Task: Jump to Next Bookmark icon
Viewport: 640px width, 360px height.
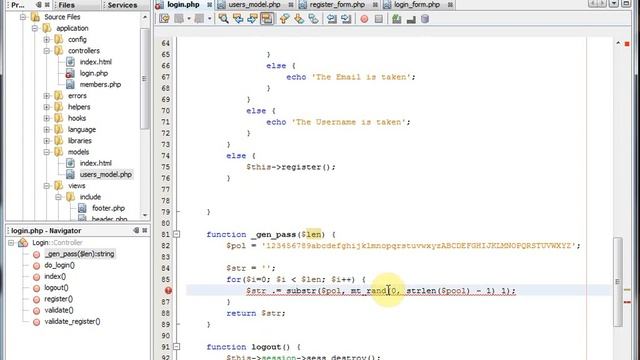Action: [299, 19]
